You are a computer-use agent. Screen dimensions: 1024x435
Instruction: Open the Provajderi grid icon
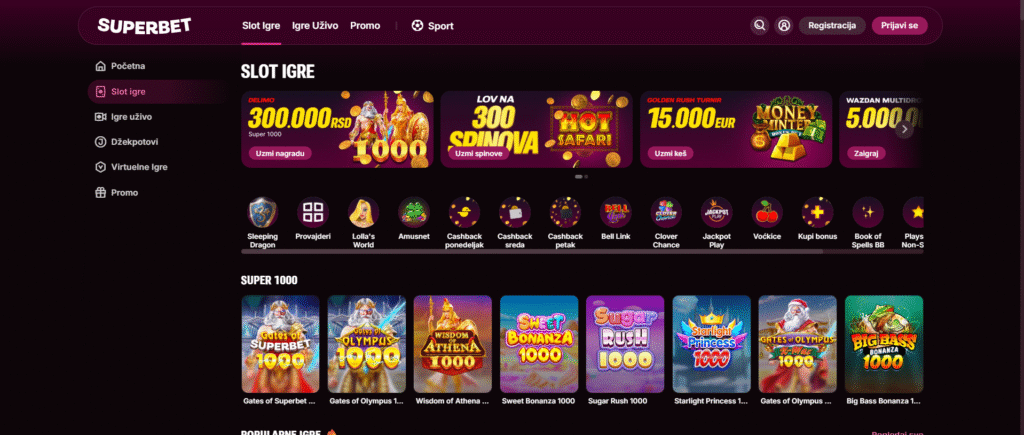313,212
